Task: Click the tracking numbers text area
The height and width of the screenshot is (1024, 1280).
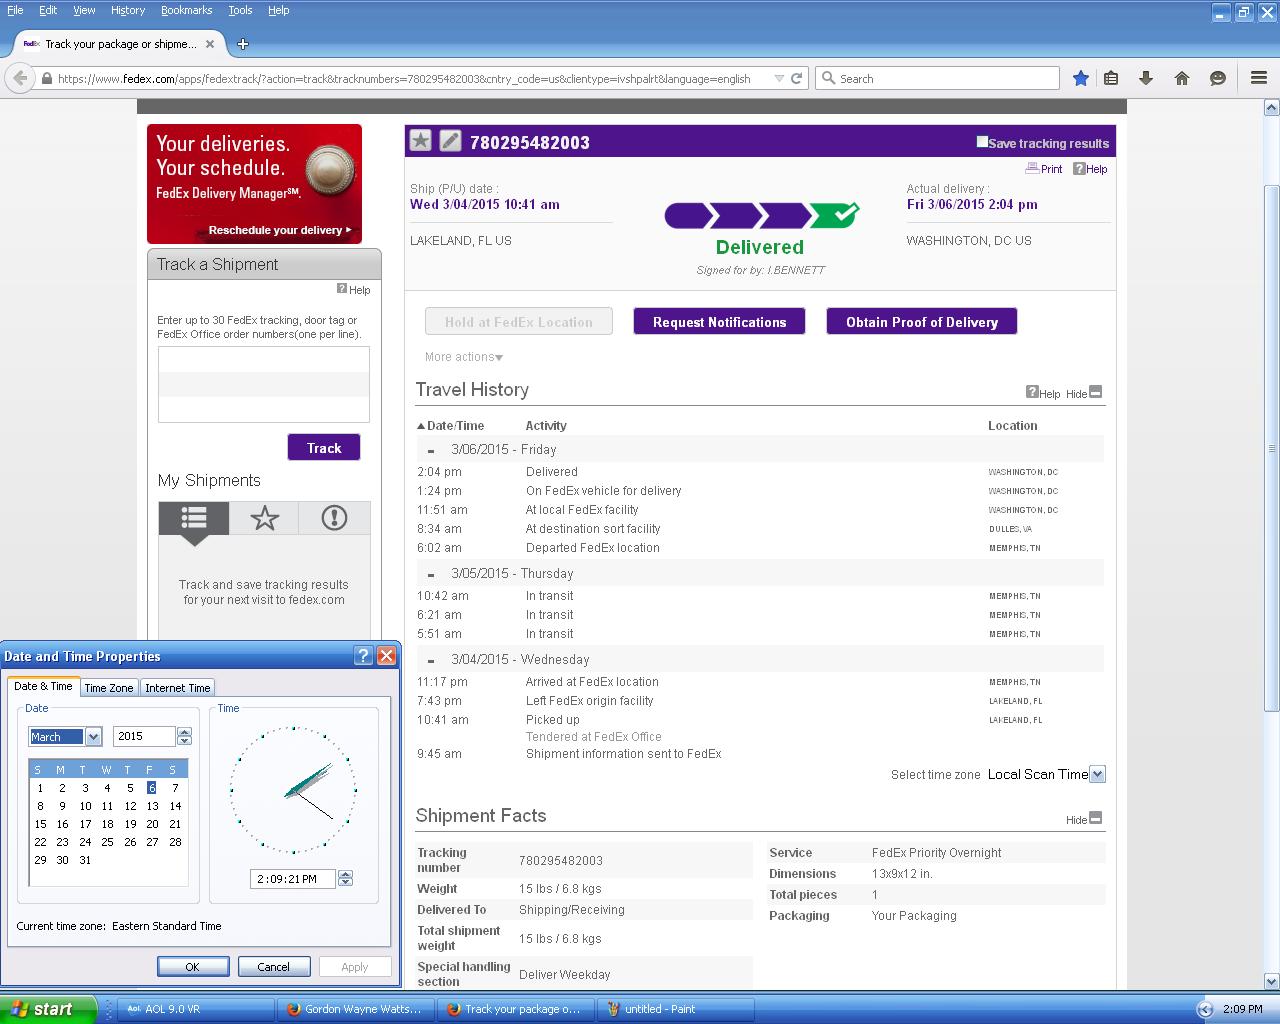Action: (264, 384)
